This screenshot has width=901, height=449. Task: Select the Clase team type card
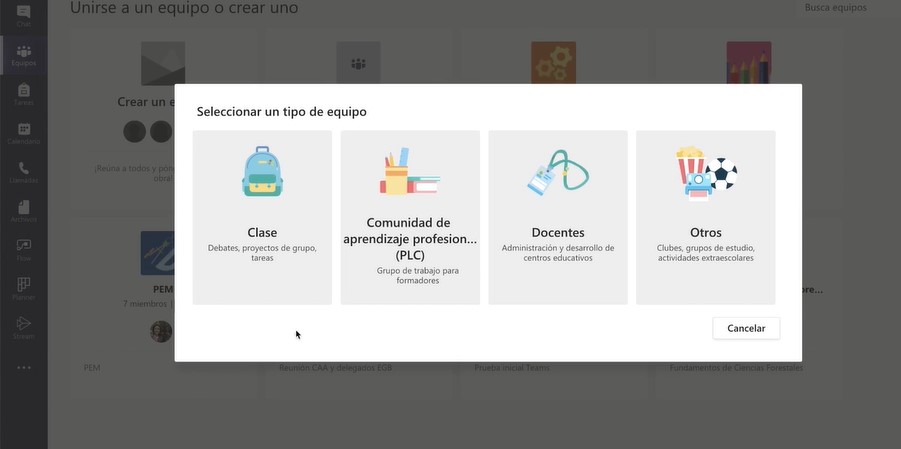click(262, 217)
